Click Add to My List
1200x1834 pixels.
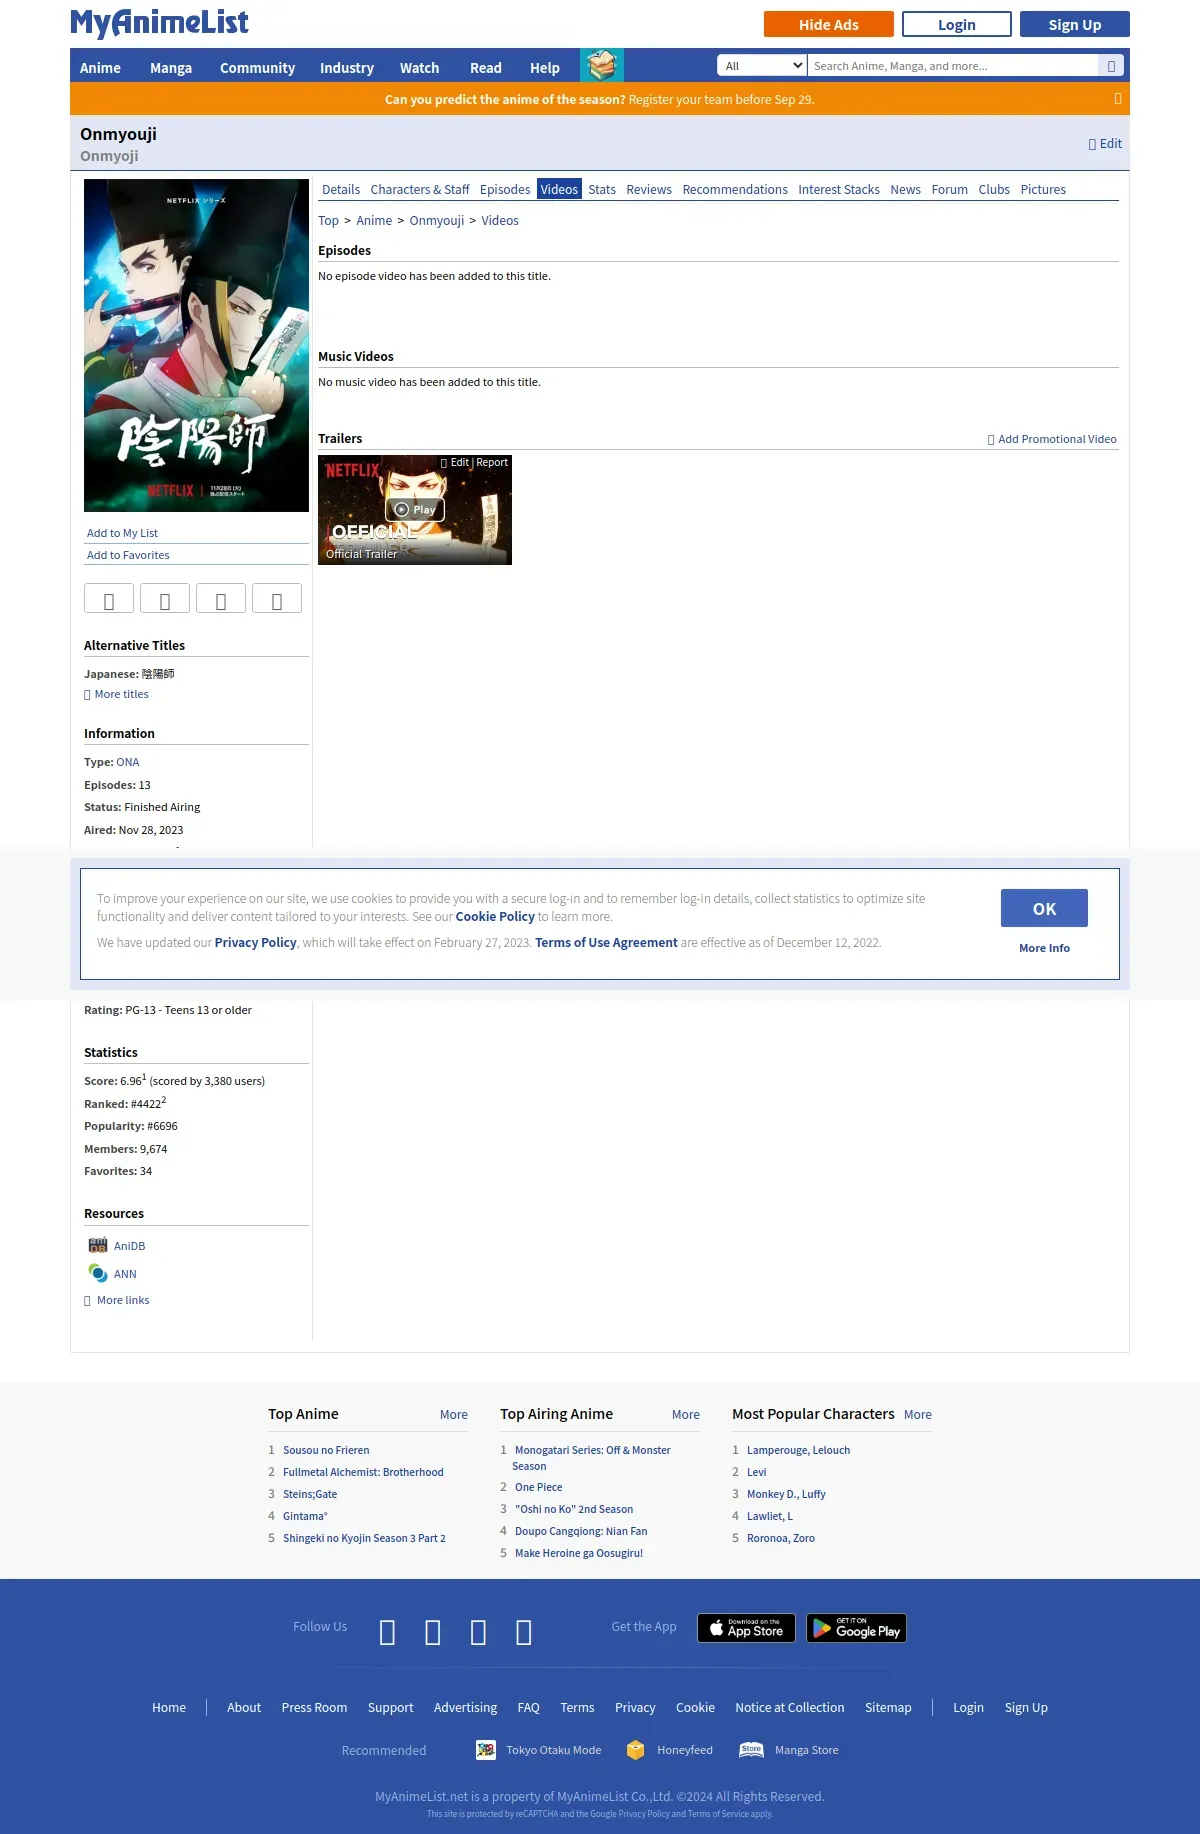[122, 533]
